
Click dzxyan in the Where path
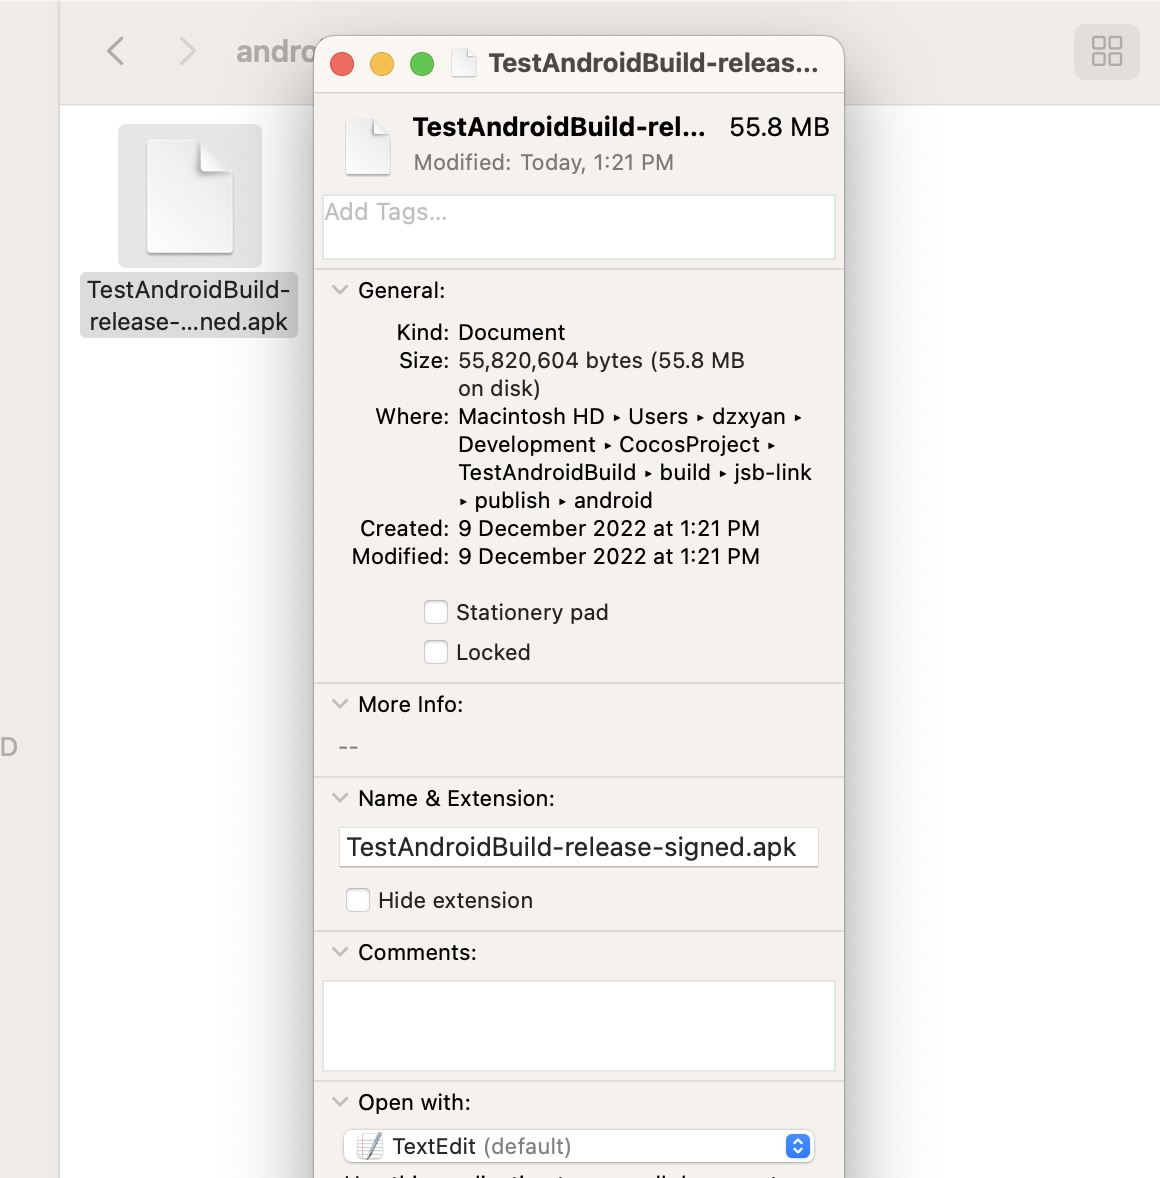[748, 416]
